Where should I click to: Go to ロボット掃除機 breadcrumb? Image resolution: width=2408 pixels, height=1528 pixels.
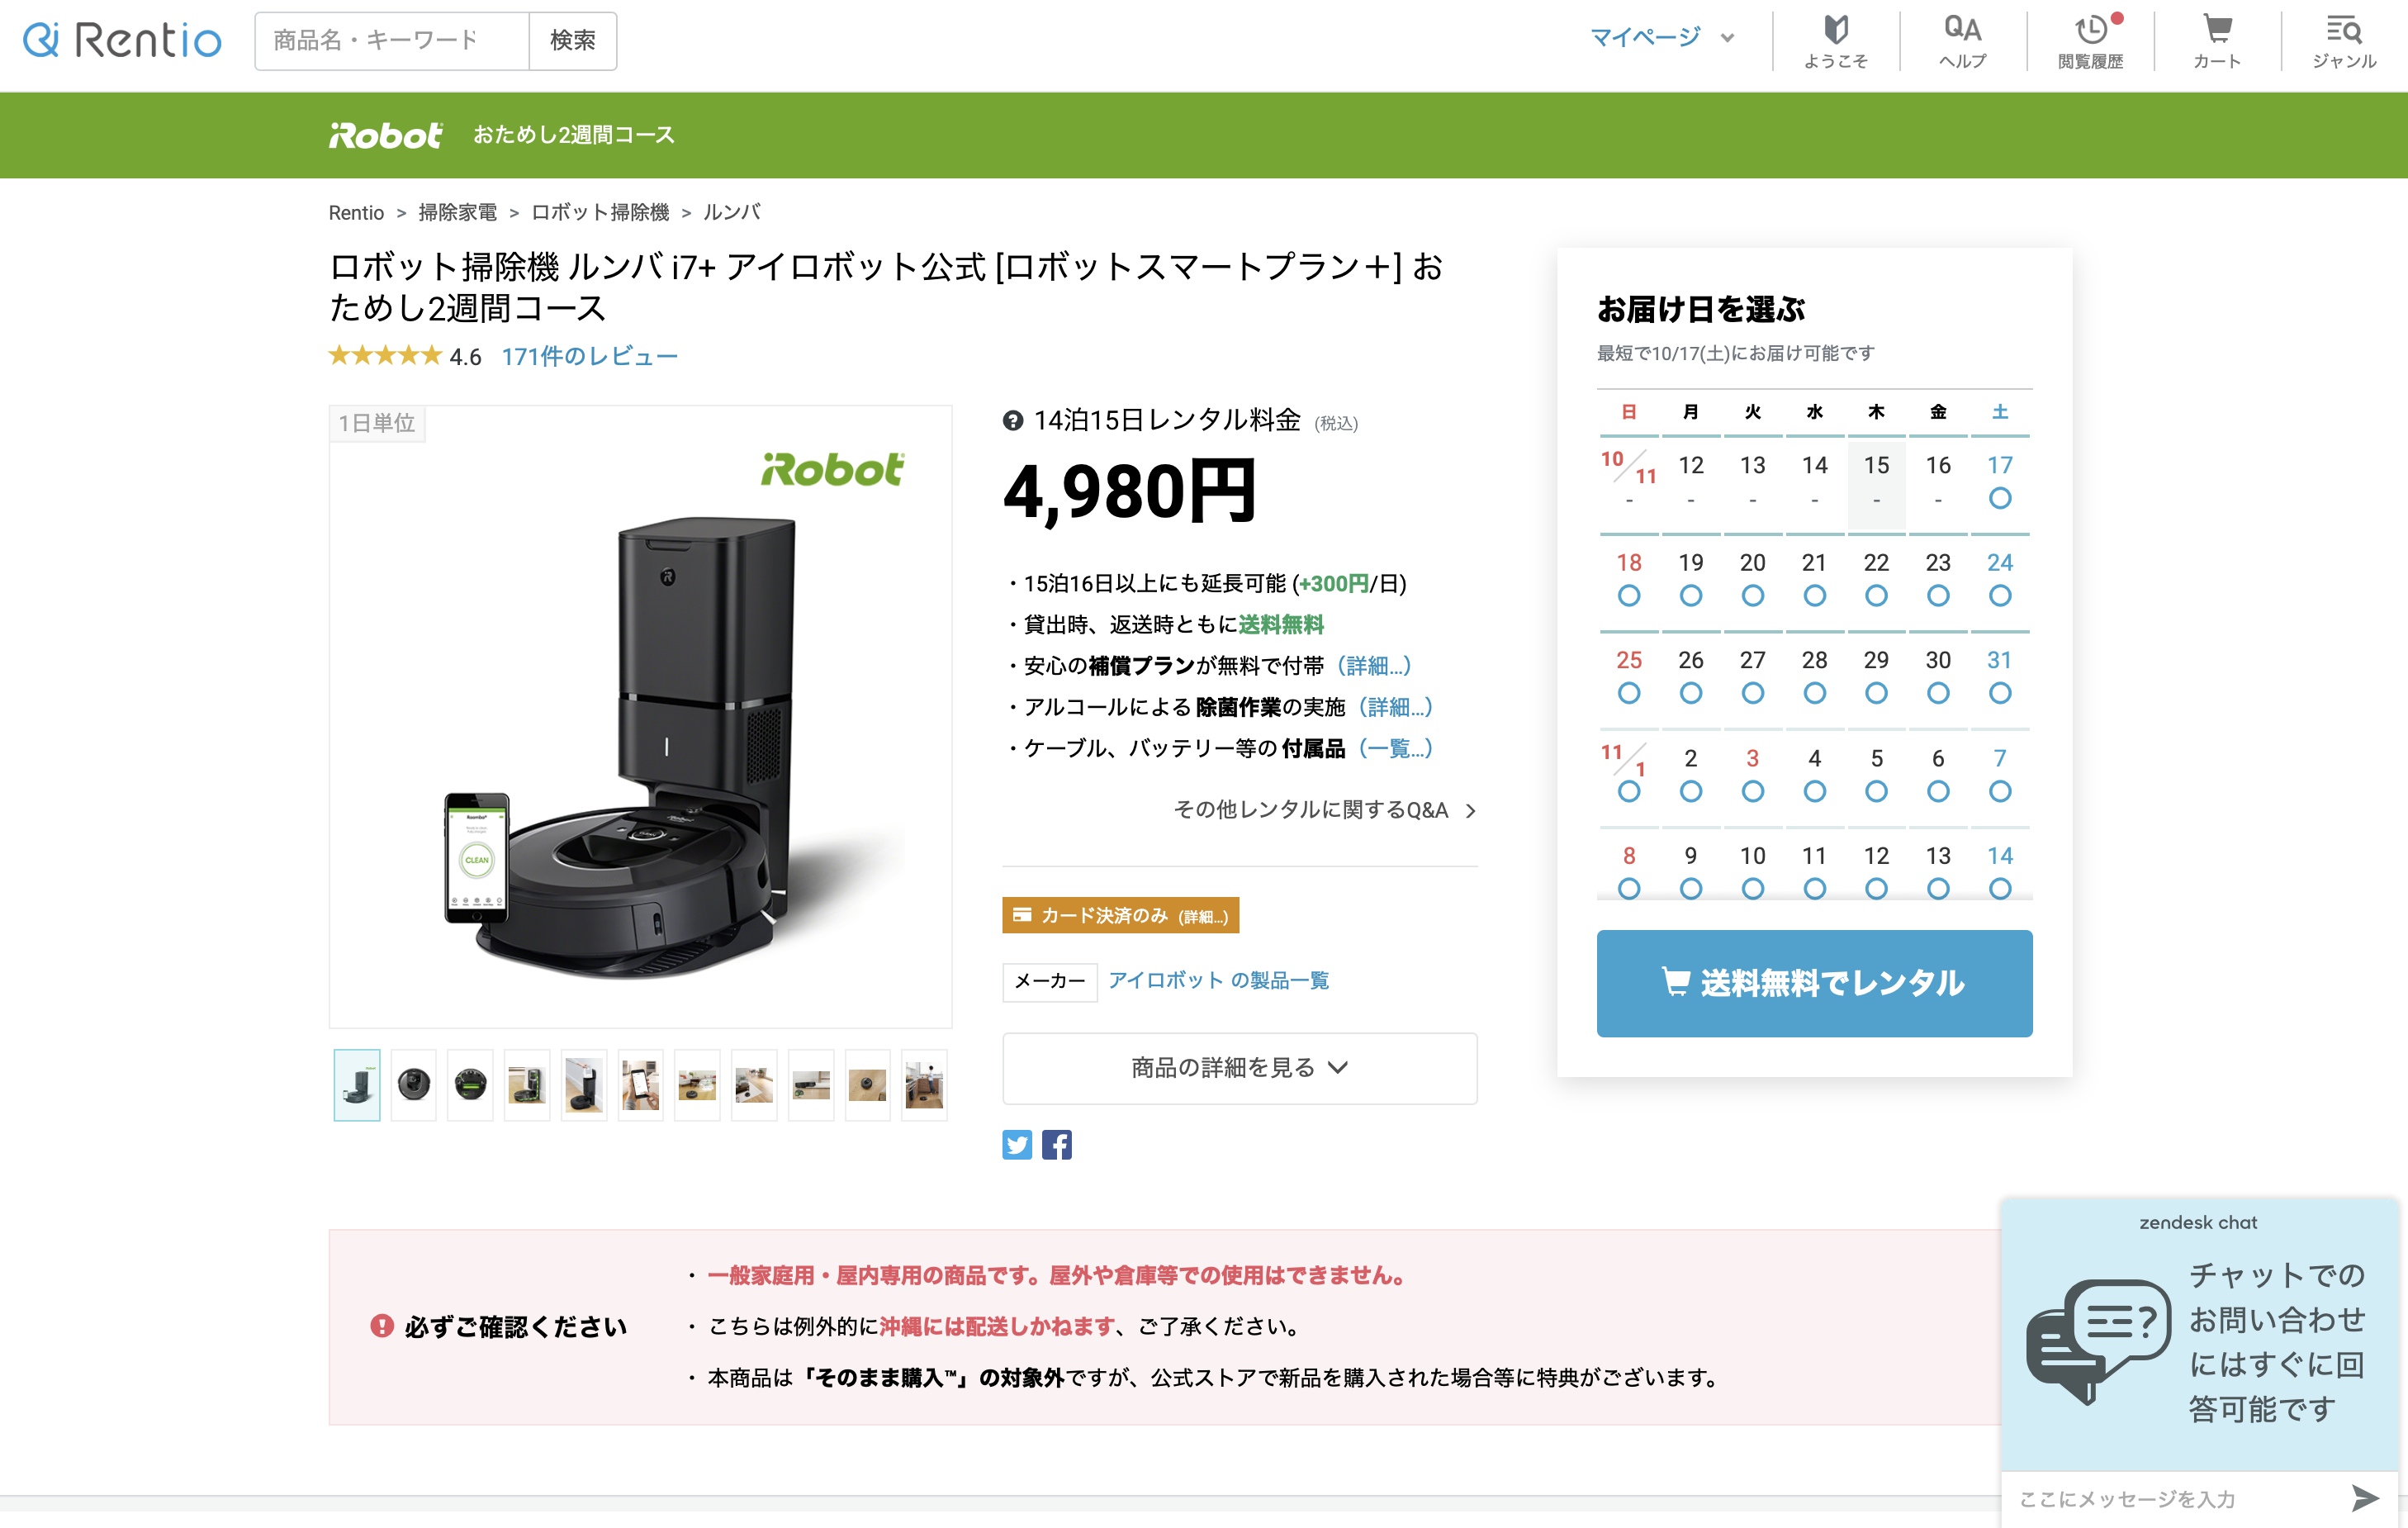coord(600,212)
